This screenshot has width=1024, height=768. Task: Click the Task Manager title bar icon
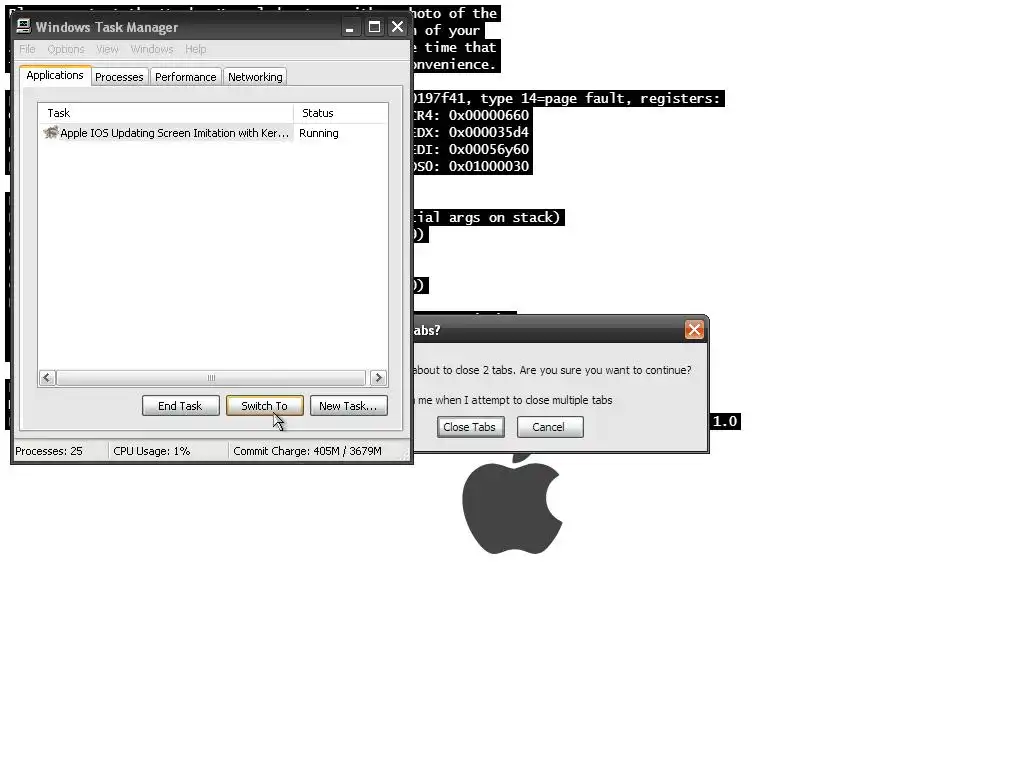pyautogui.click(x=24, y=26)
